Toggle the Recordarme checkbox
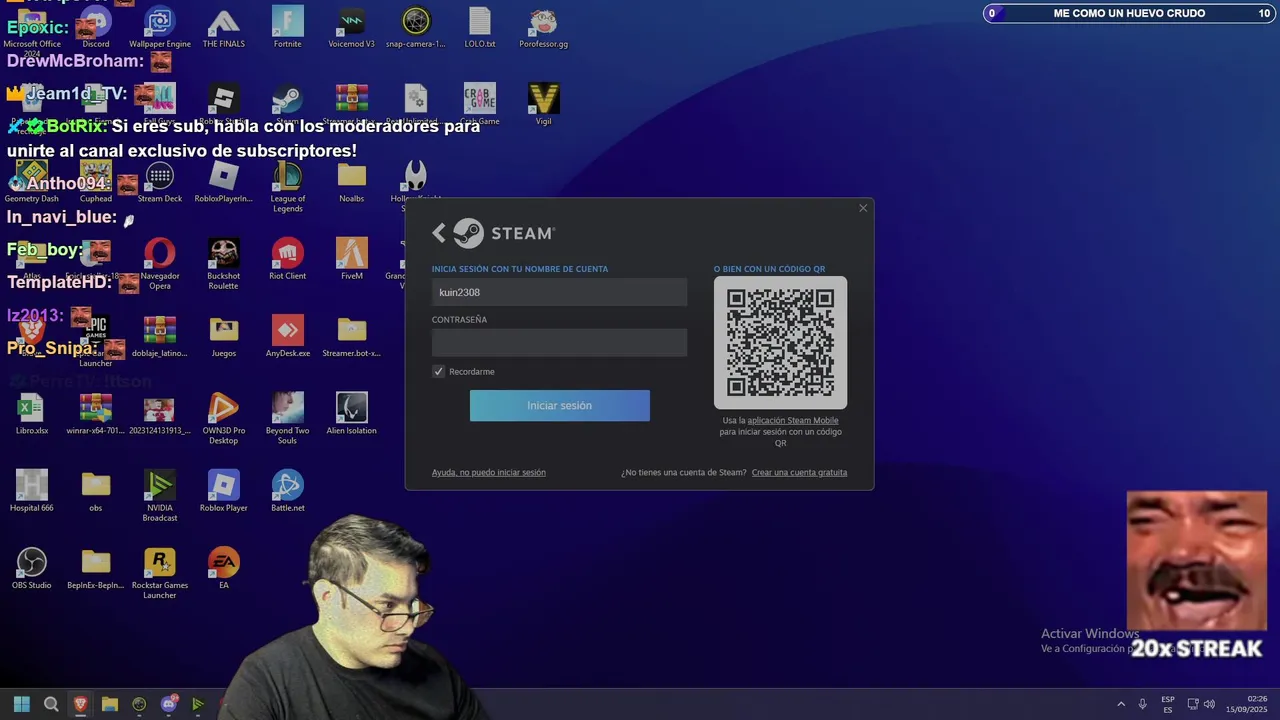The height and width of the screenshot is (720, 1280). [x=438, y=371]
